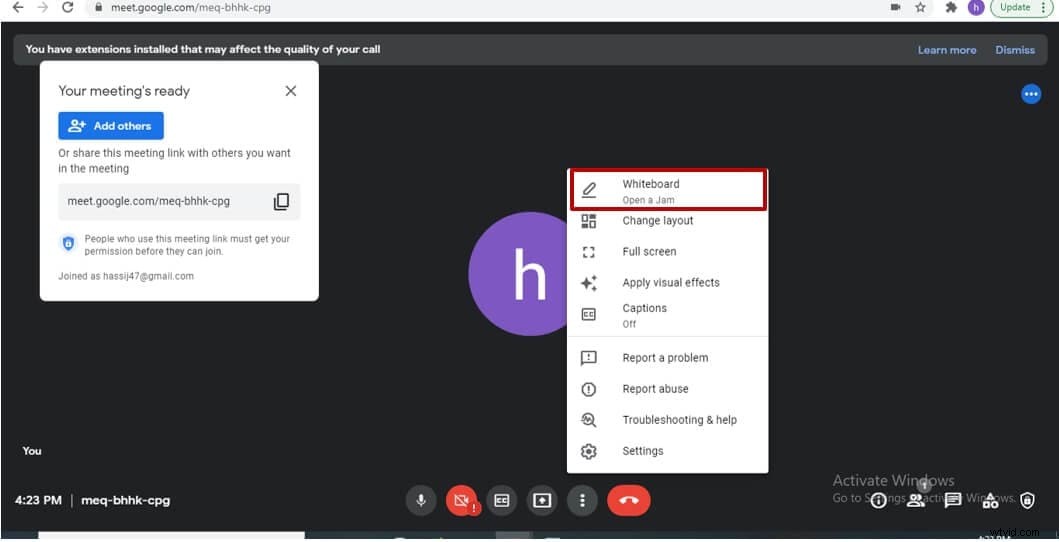Open Troubleshooting & help
This screenshot has width=1059, height=542.
click(668, 420)
